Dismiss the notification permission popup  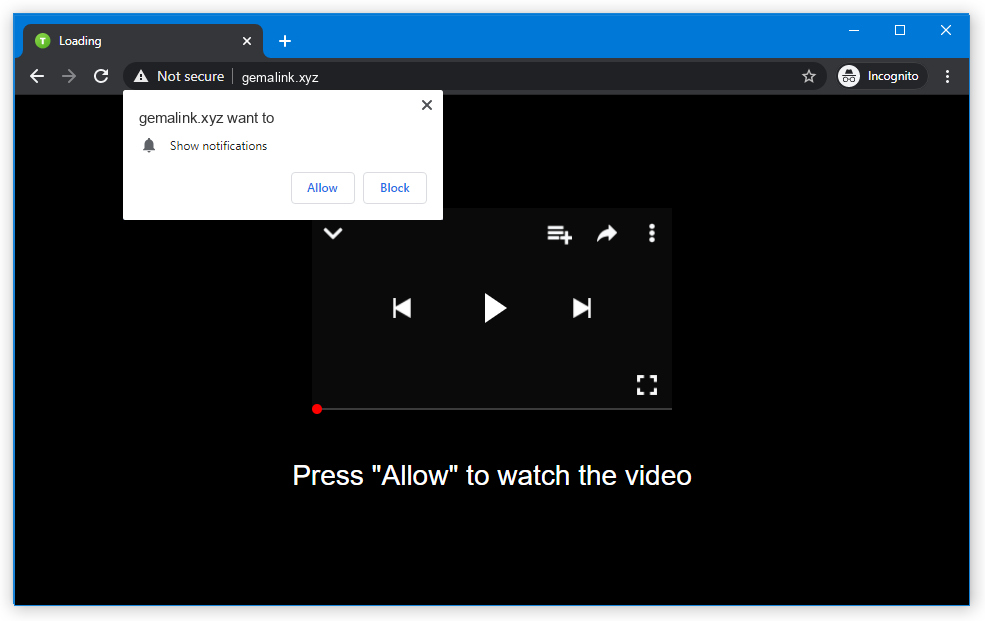[x=427, y=105]
